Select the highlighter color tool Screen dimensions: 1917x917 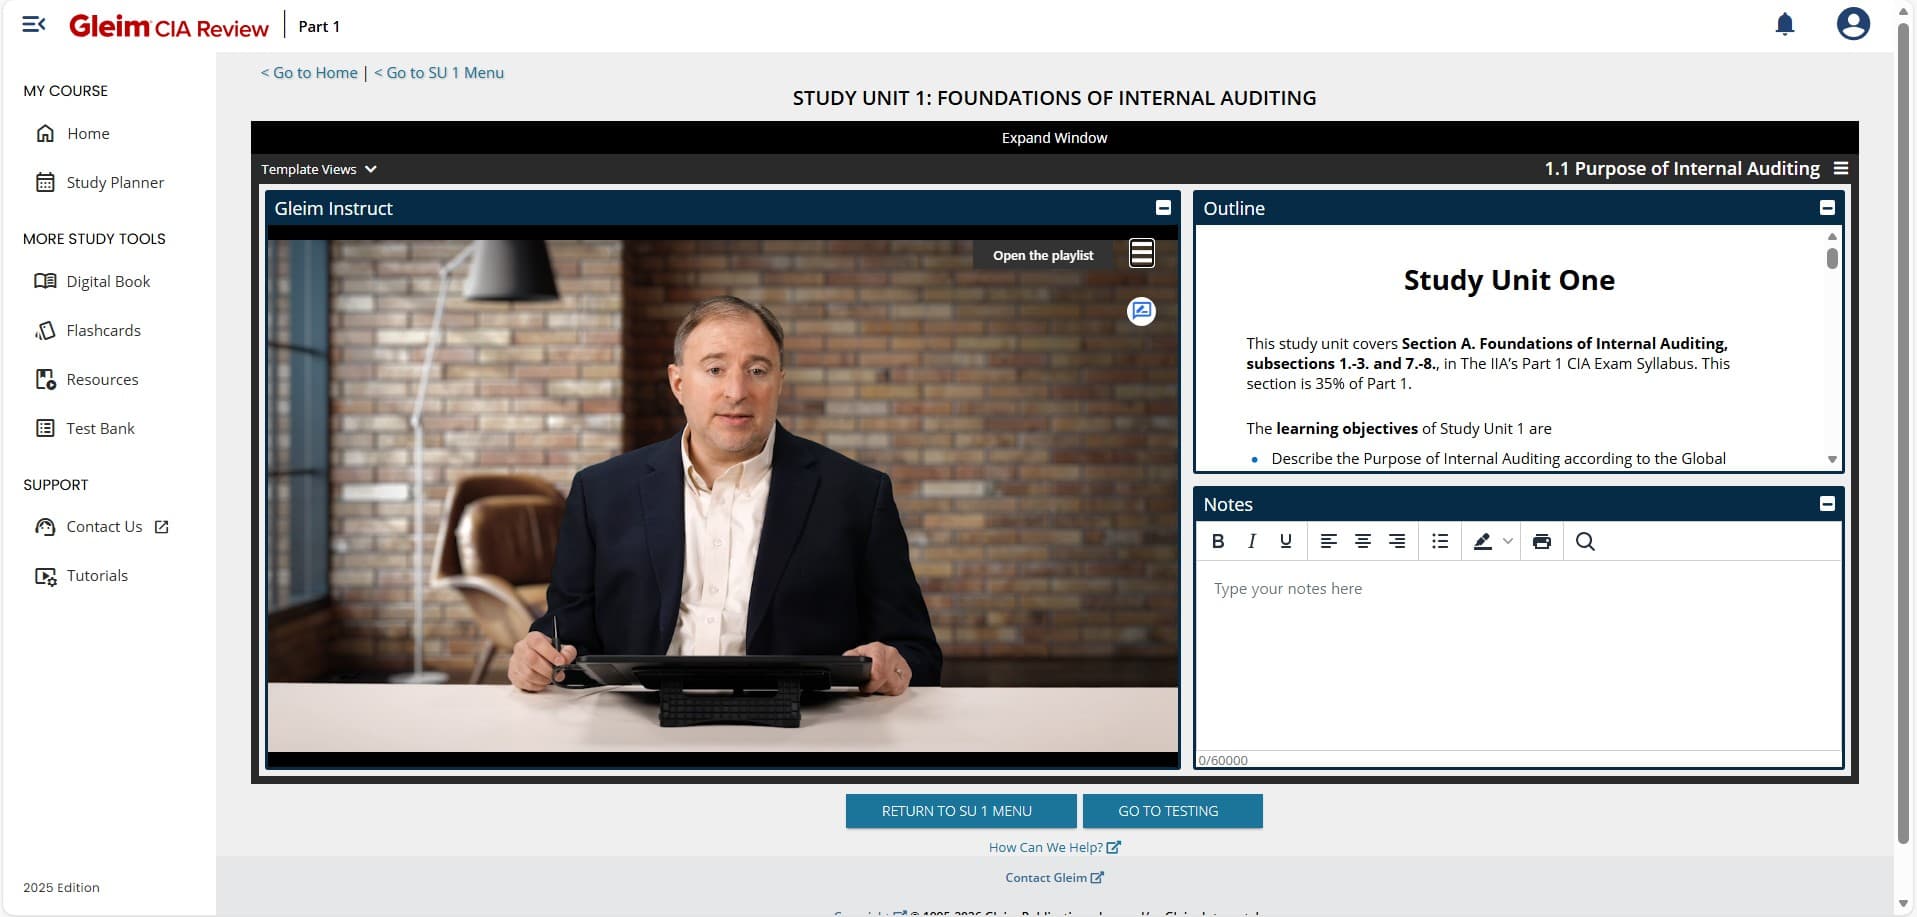pyautogui.click(x=1482, y=541)
